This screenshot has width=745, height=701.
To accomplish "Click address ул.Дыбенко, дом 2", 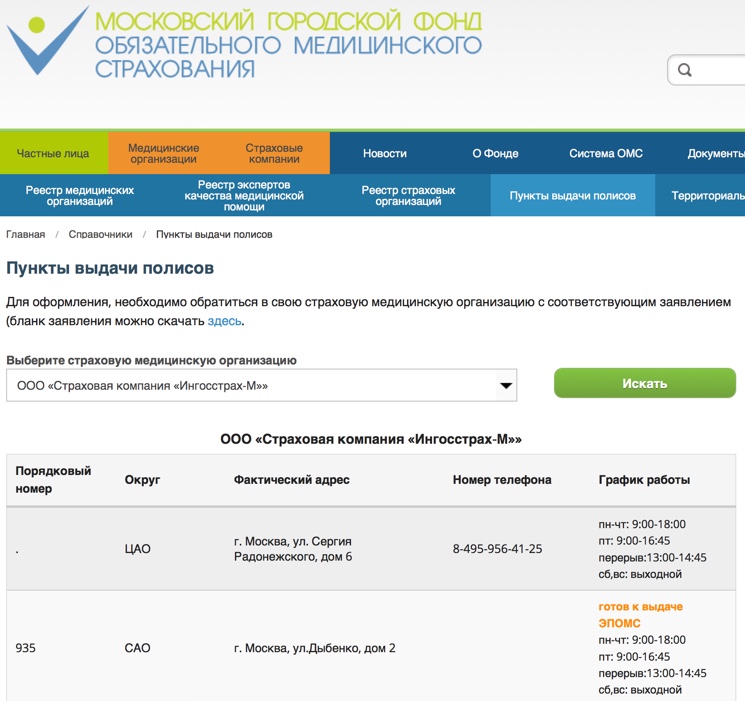I will [315, 648].
